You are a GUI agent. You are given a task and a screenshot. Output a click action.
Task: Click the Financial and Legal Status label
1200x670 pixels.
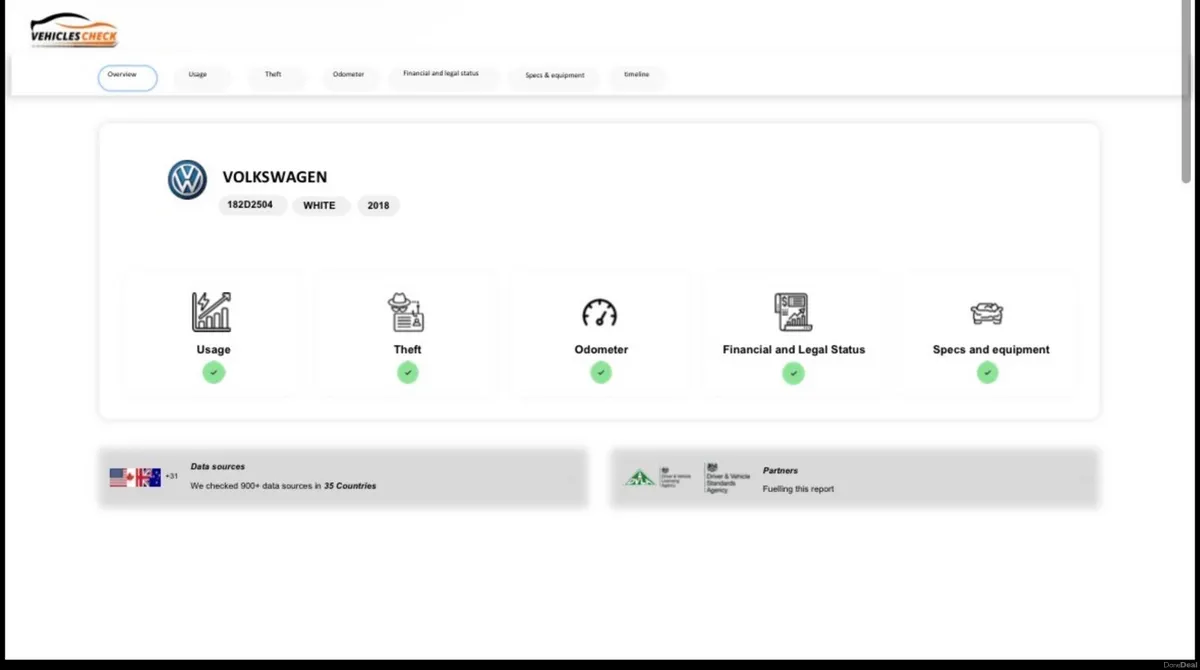(794, 350)
